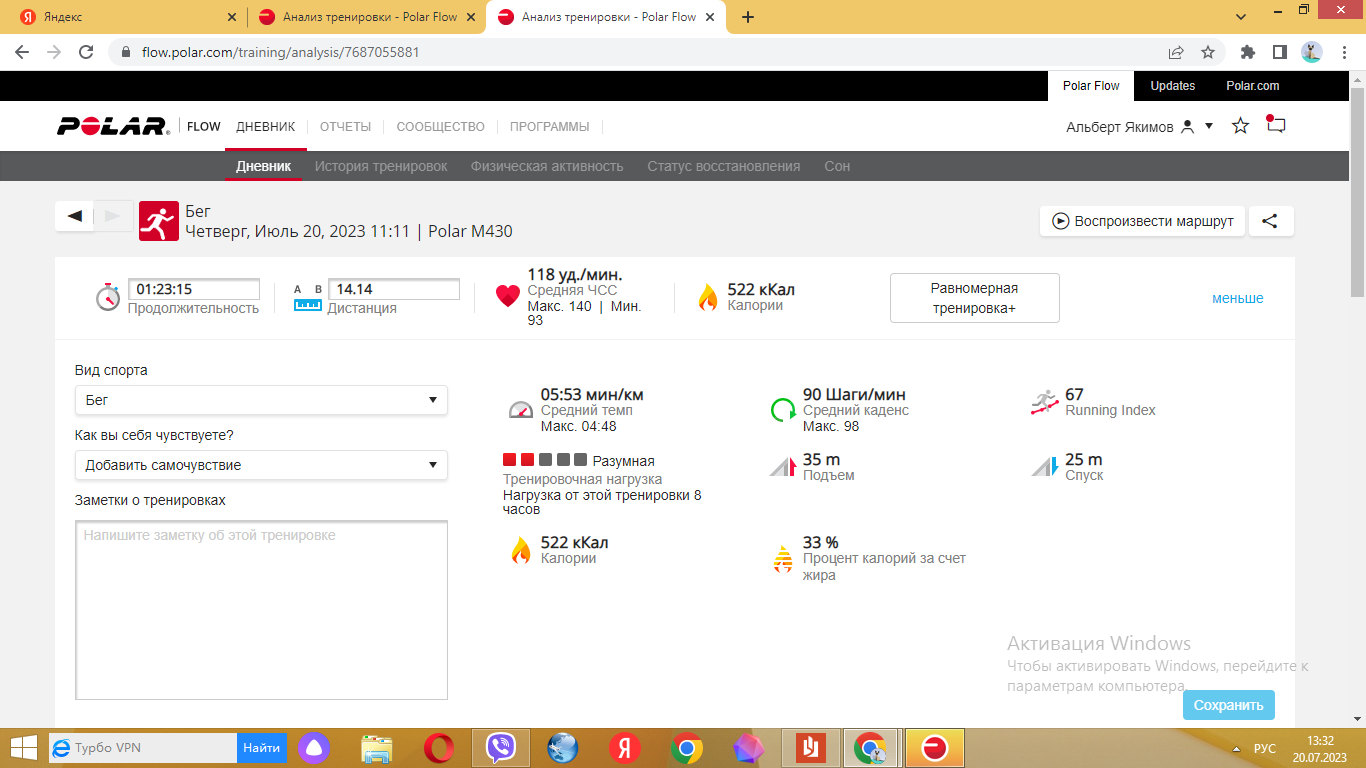The image size is (1366, 768).
Task: Click Воспроизвести маршрут button
Action: point(1143,221)
